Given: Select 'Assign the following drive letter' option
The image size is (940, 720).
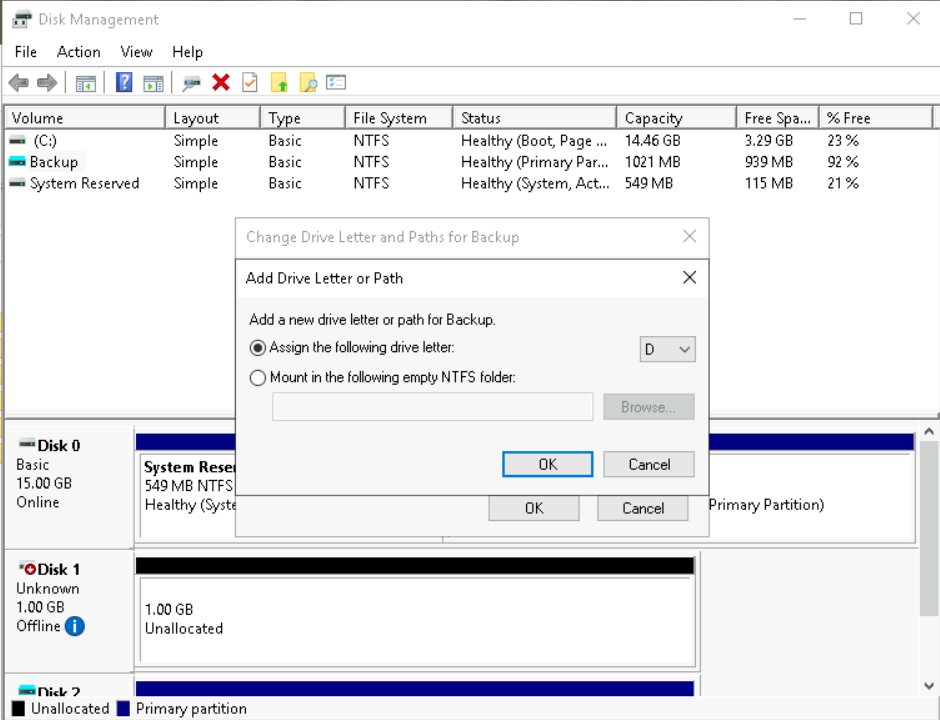Looking at the screenshot, I should 259,348.
